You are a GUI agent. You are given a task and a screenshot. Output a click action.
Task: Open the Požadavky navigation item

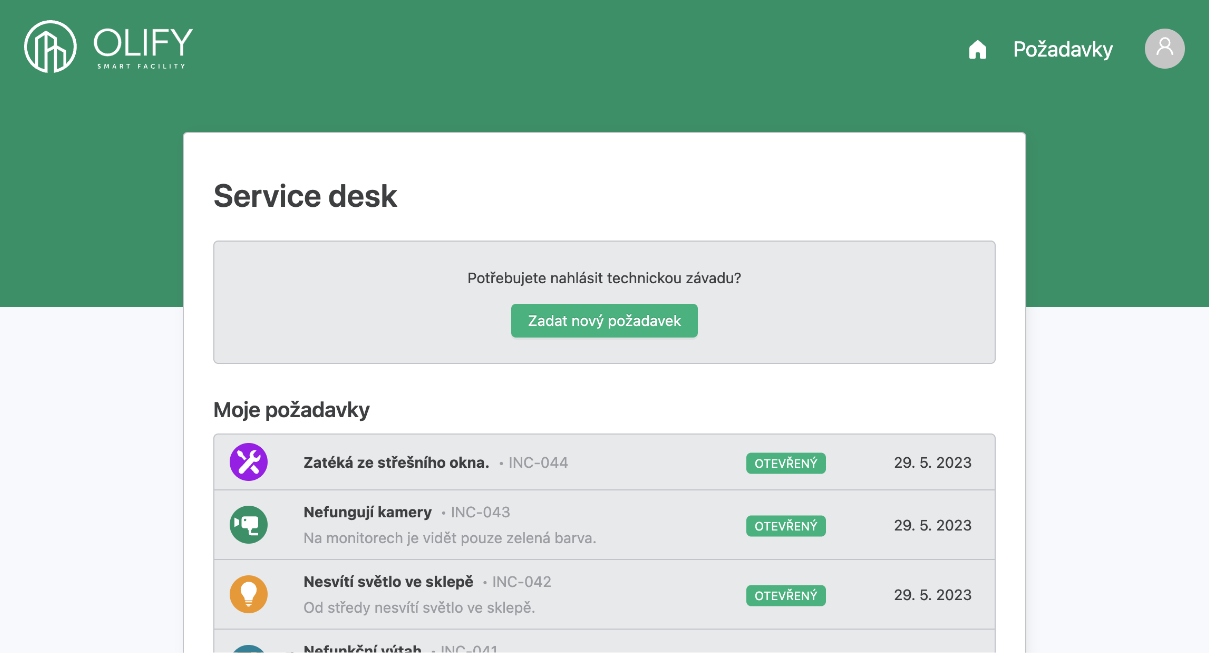pos(1062,50)
